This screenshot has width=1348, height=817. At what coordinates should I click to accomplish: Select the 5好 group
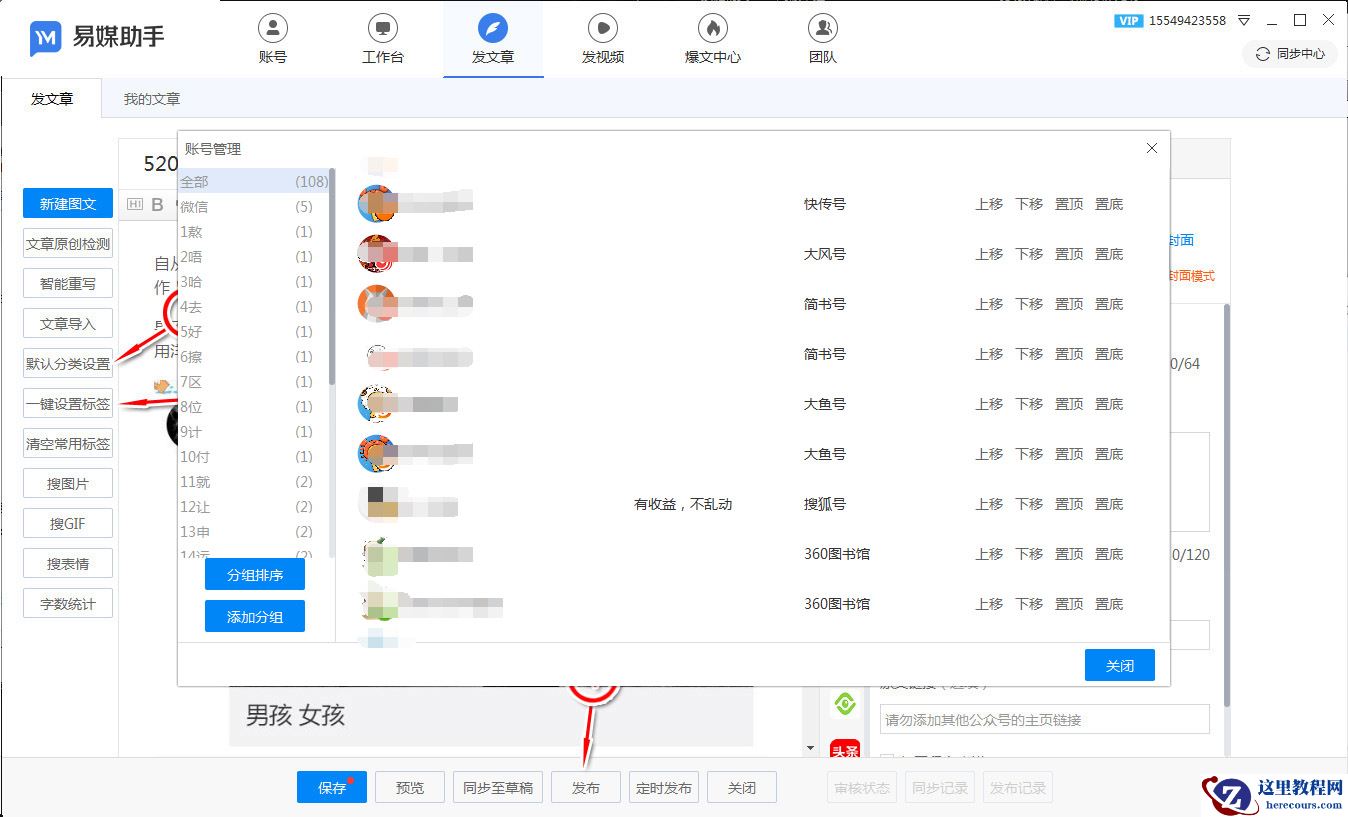coord(254,332)
